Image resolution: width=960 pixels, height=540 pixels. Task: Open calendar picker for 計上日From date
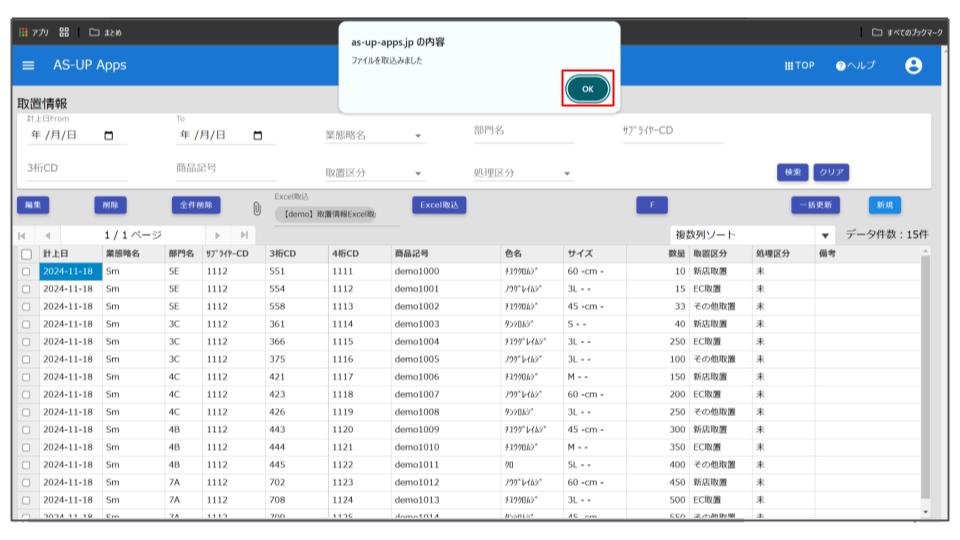tap(109, 135)
